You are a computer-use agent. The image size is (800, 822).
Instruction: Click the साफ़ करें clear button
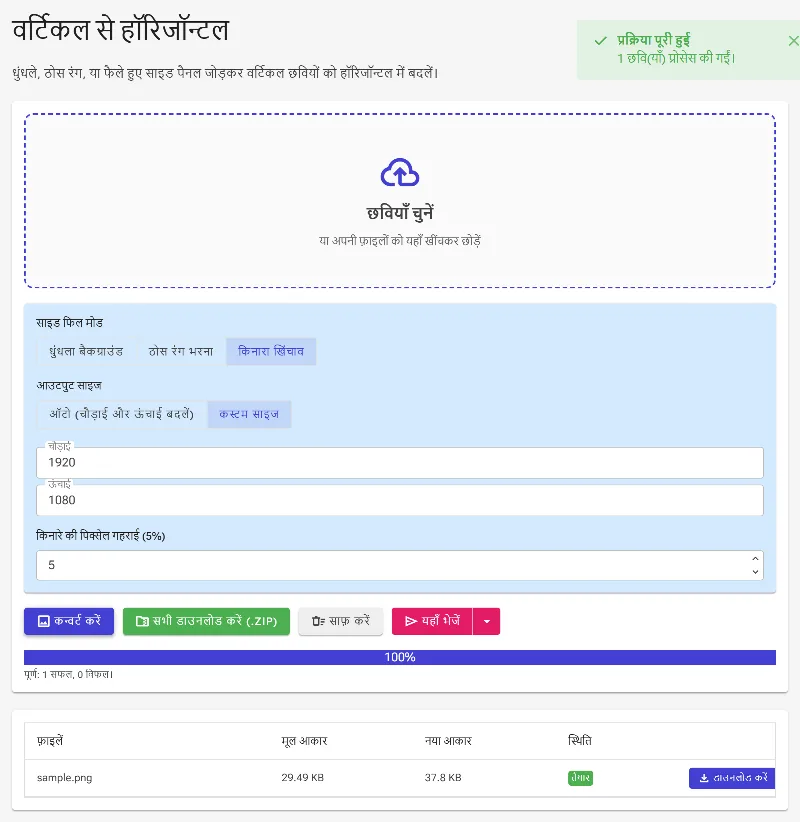341,621
